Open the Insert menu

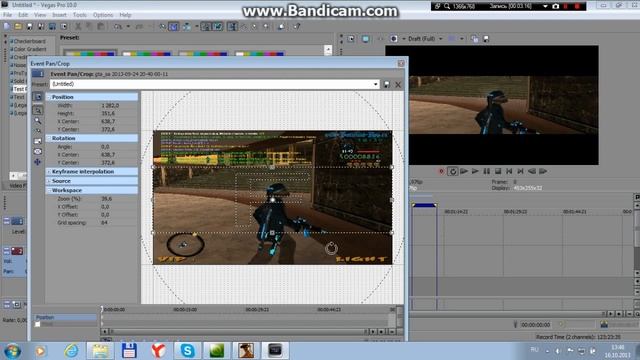(59, 15)
